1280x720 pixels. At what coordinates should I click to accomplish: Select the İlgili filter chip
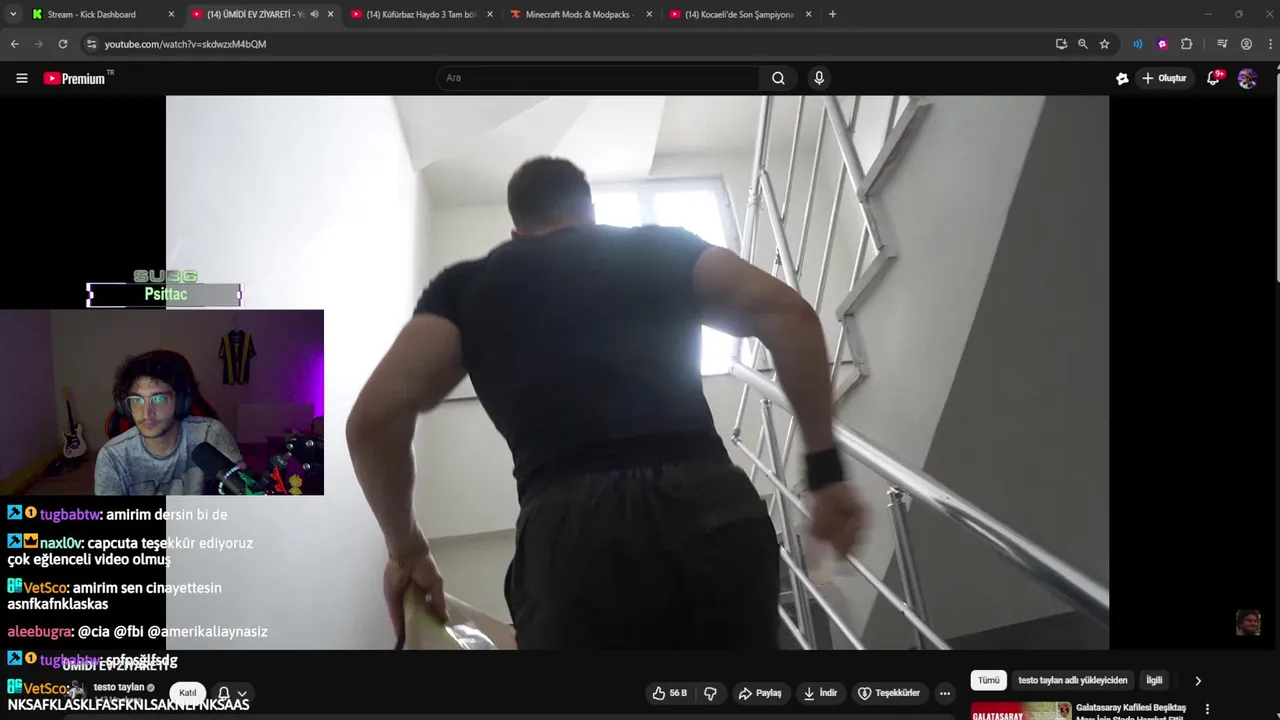(1154, 680)
